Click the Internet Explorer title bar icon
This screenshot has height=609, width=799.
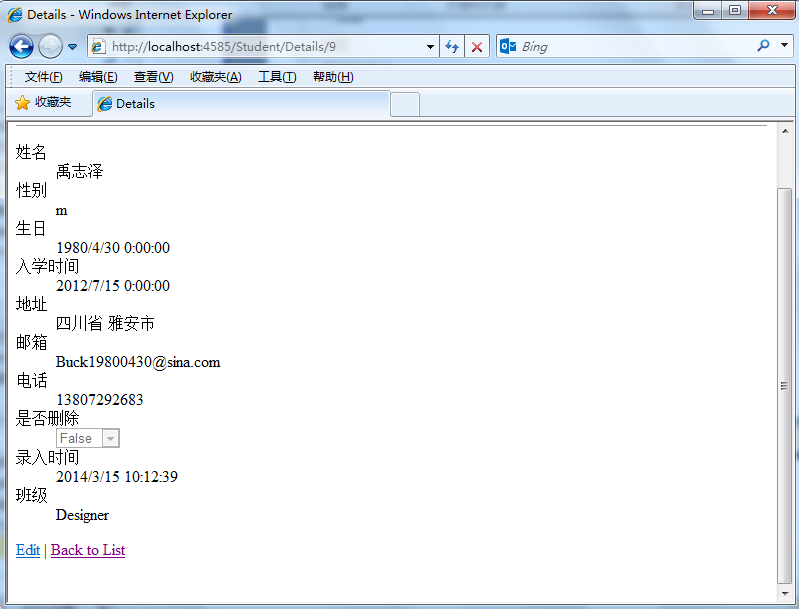(x=15, y=14)
